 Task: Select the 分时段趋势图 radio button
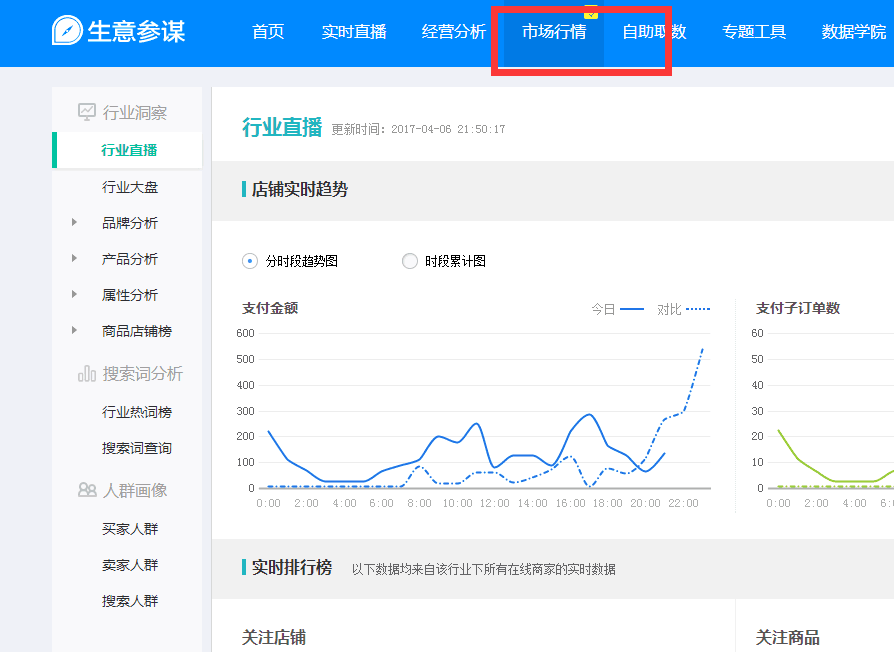pyautogui.click(x=250, y=261)
